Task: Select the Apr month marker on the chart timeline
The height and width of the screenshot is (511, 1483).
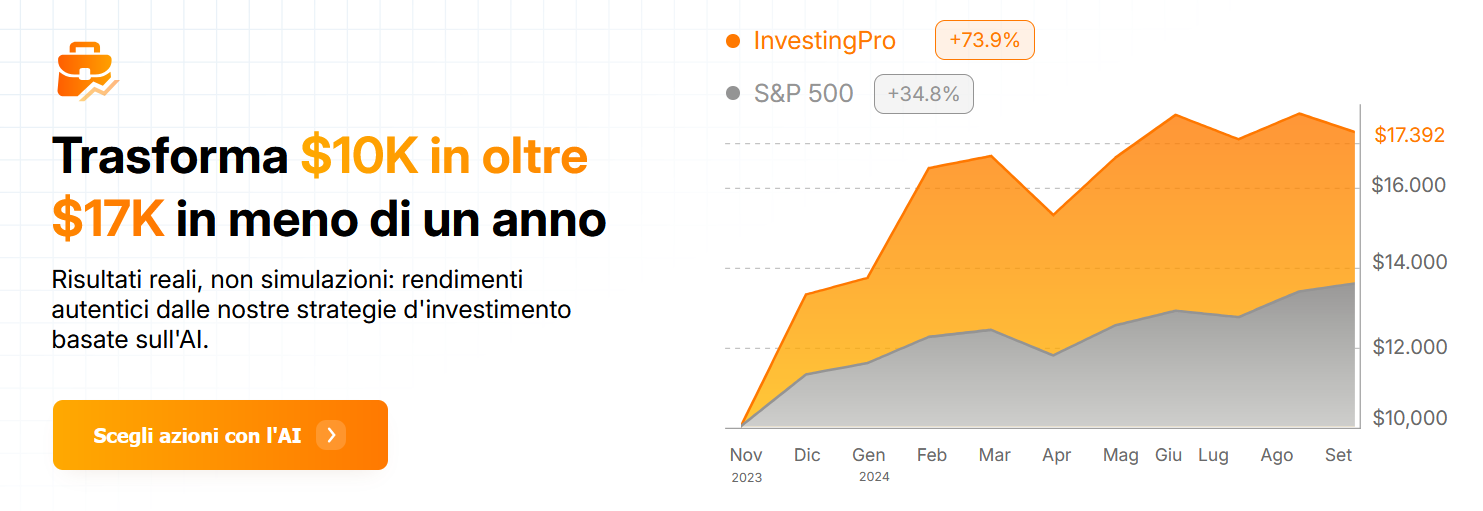Action: 1057,456
